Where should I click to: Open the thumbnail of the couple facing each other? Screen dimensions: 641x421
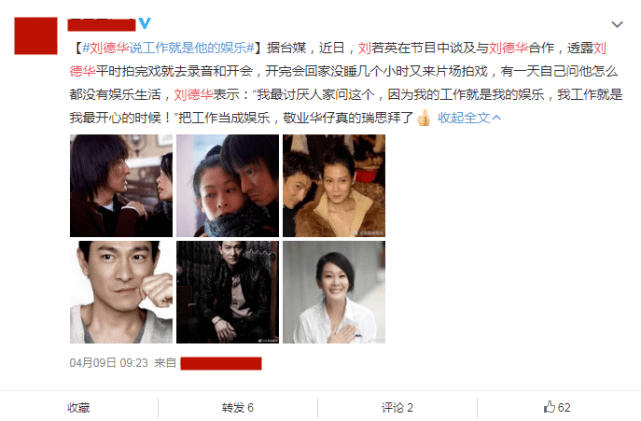[x=121, y=186]
